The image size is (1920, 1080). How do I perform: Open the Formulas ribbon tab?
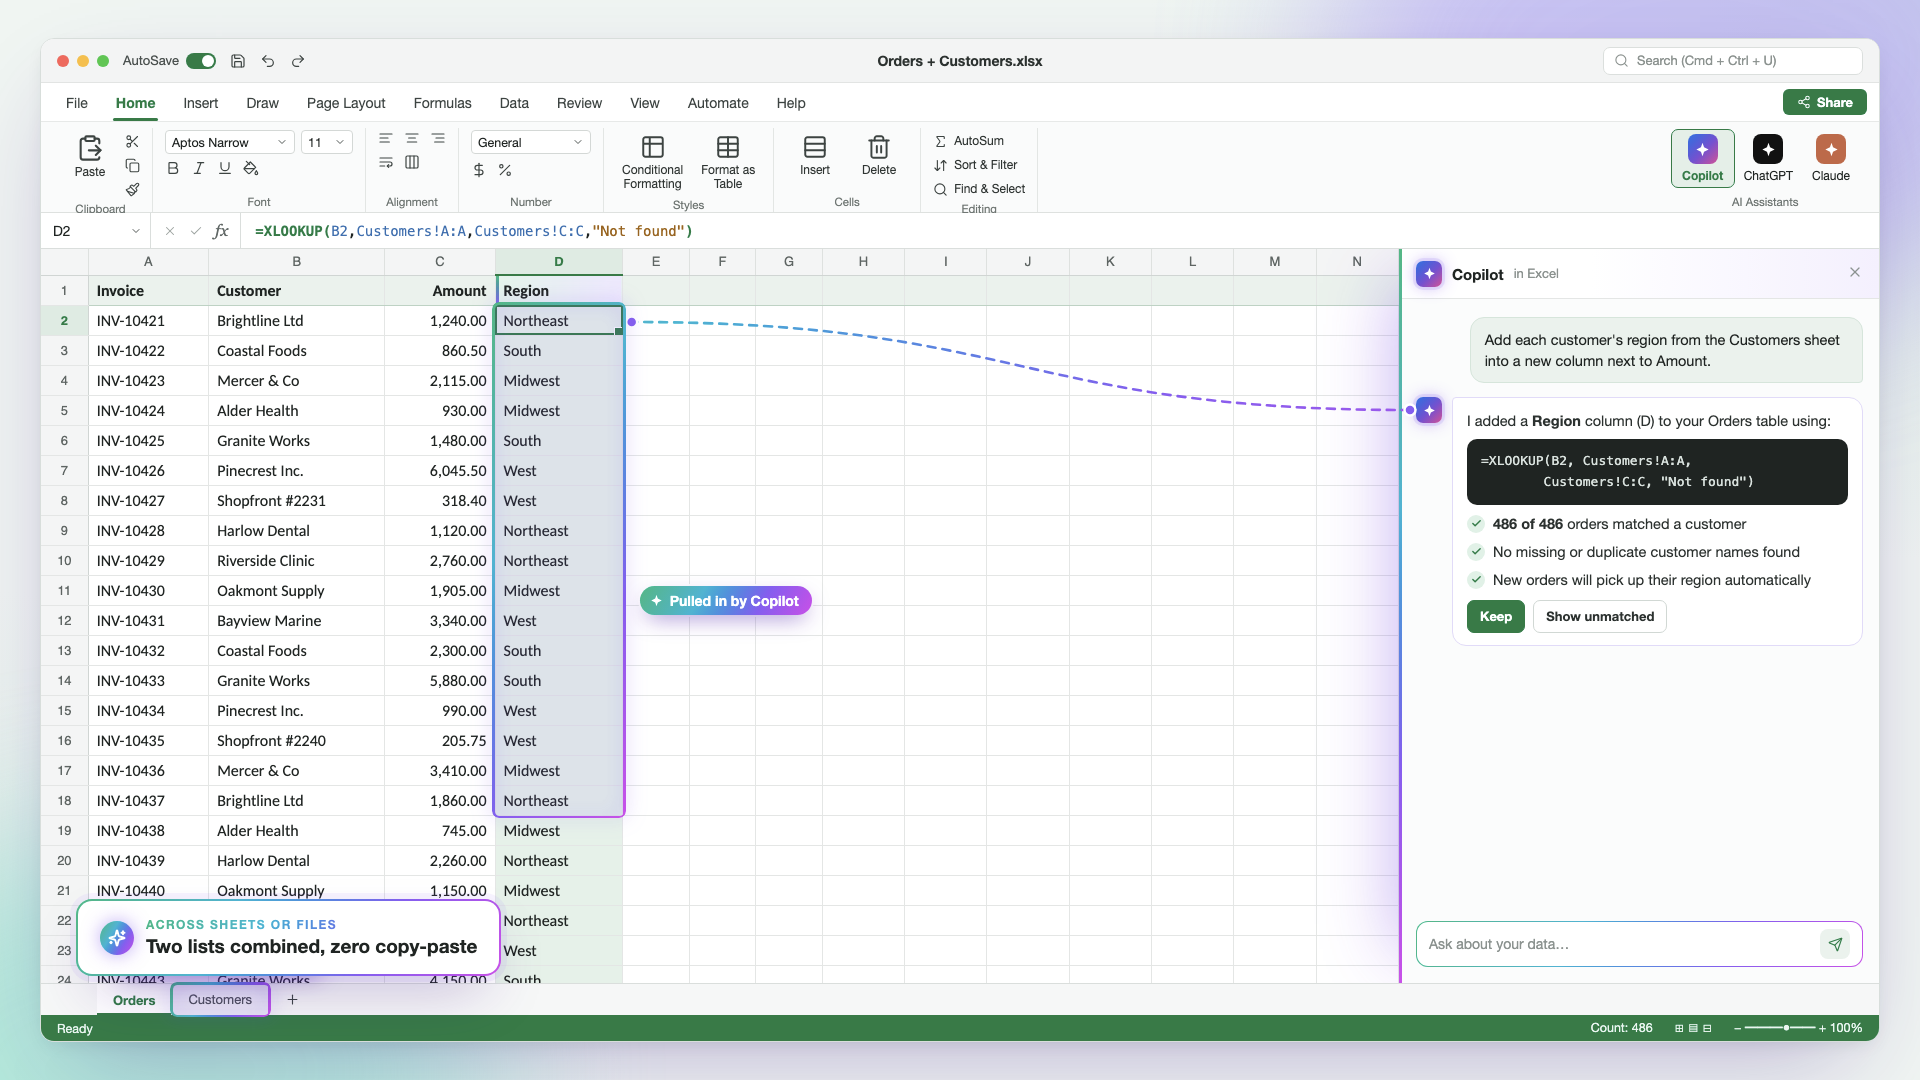(442, 103)
